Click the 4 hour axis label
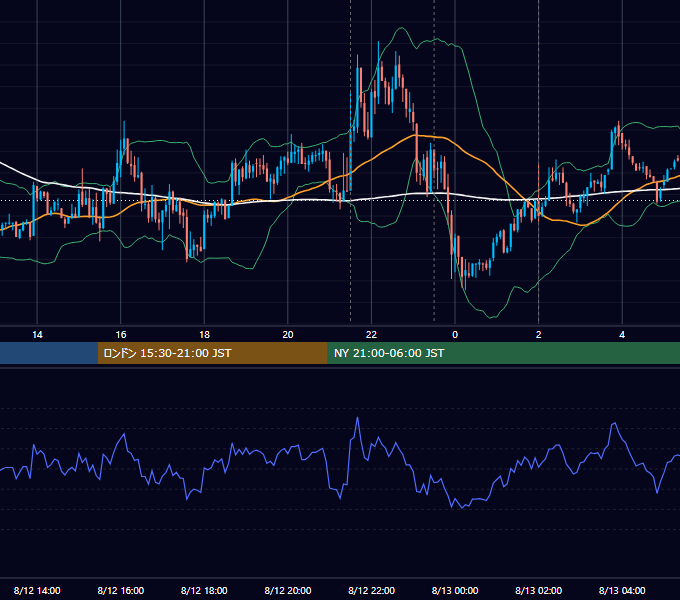Image resolution: width=680 pixels, height=600 pixels. pyautogui.click(x=622, y=335)
